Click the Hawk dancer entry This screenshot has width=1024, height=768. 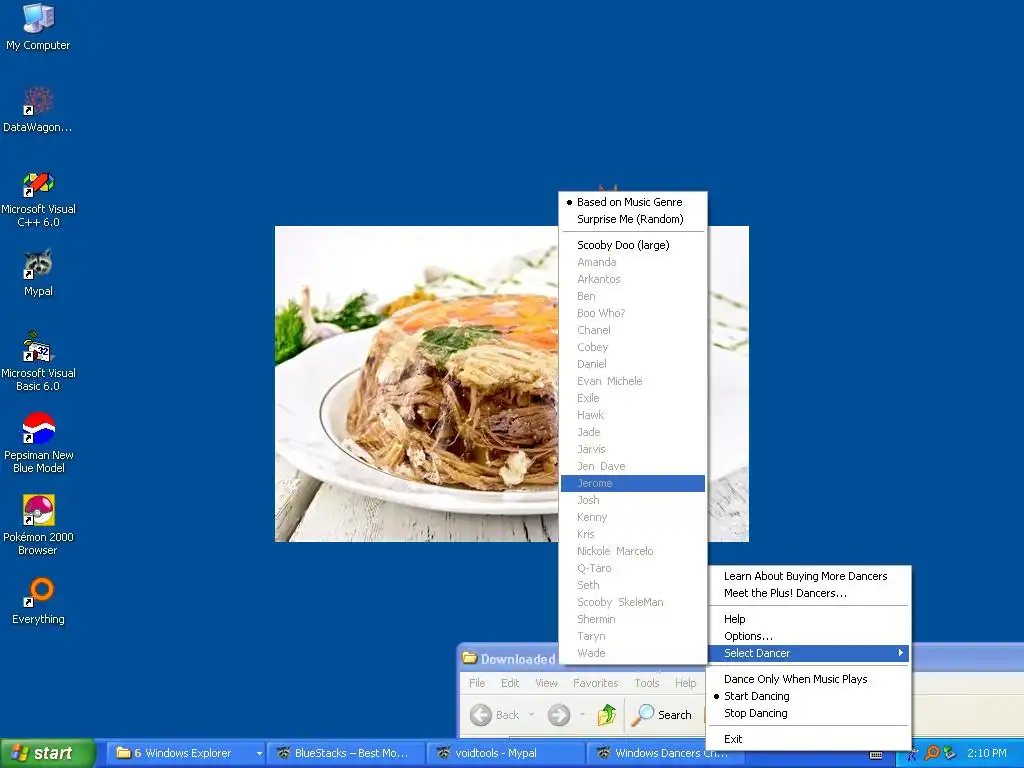tap(633, 415)
